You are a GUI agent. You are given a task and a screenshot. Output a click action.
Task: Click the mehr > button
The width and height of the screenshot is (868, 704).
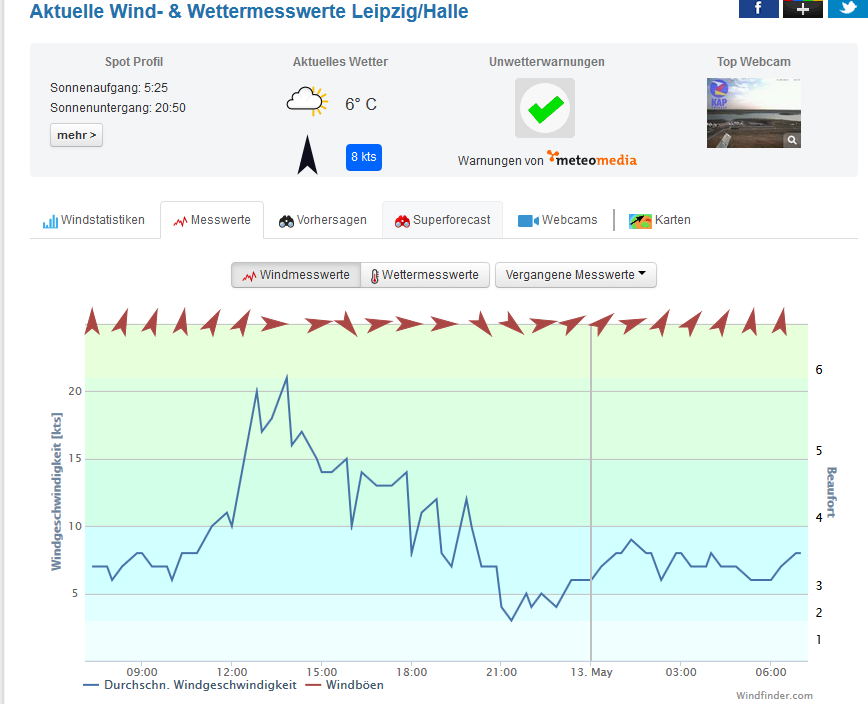76,135
